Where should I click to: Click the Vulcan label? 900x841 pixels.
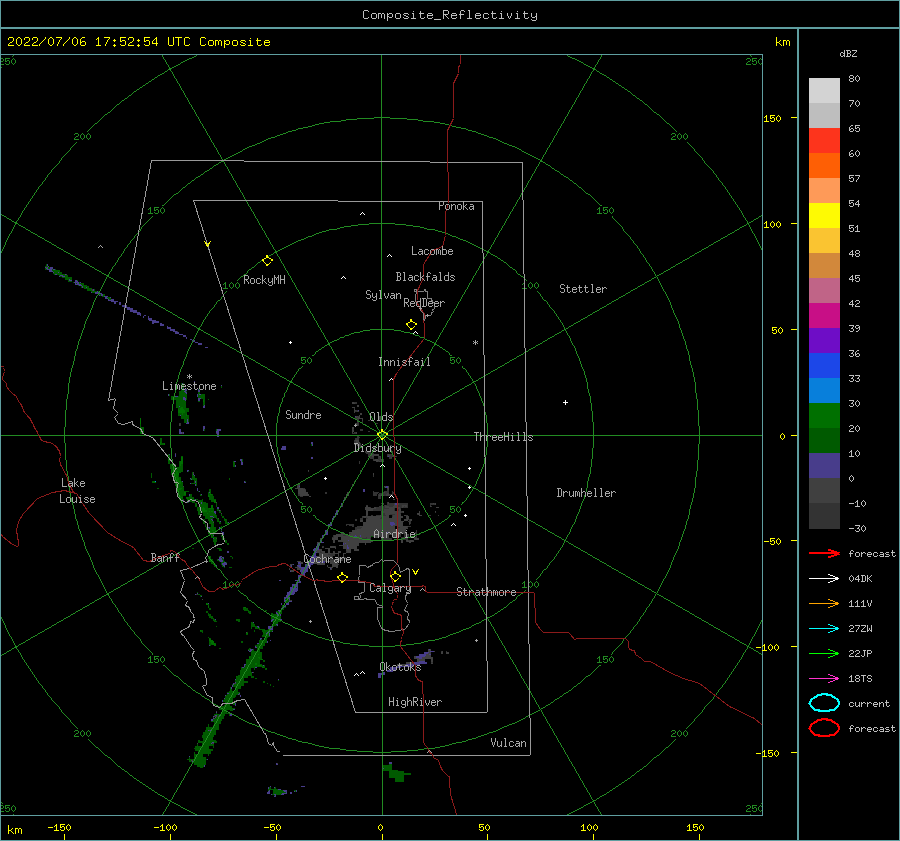click(509, 743)
